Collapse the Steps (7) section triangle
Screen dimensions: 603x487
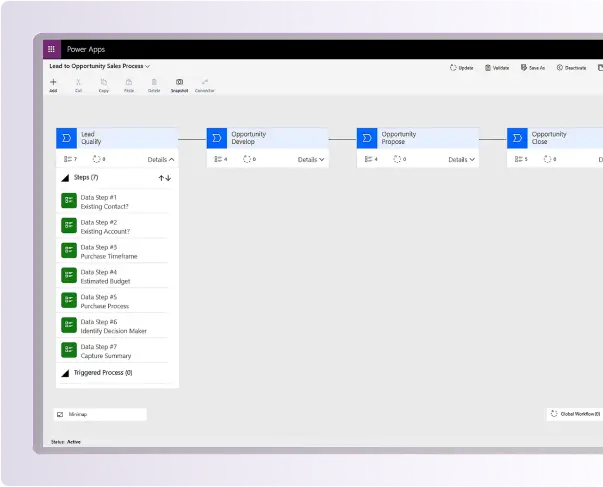click(x=65, y=178)
